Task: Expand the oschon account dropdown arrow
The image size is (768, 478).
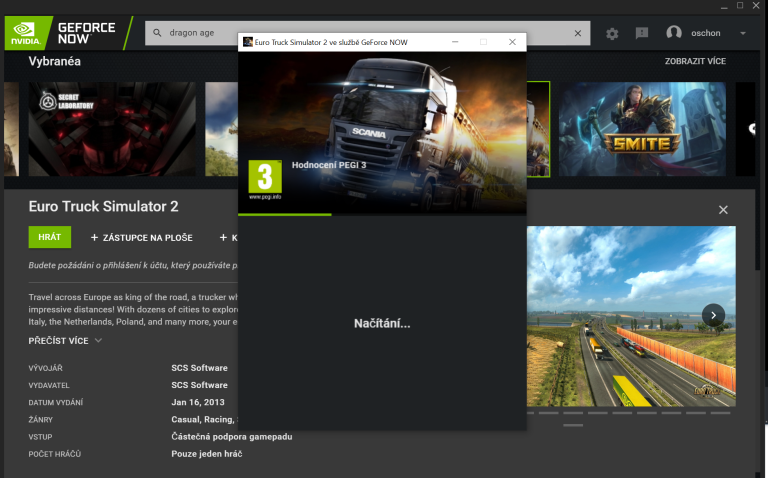Action: (743, 33)
